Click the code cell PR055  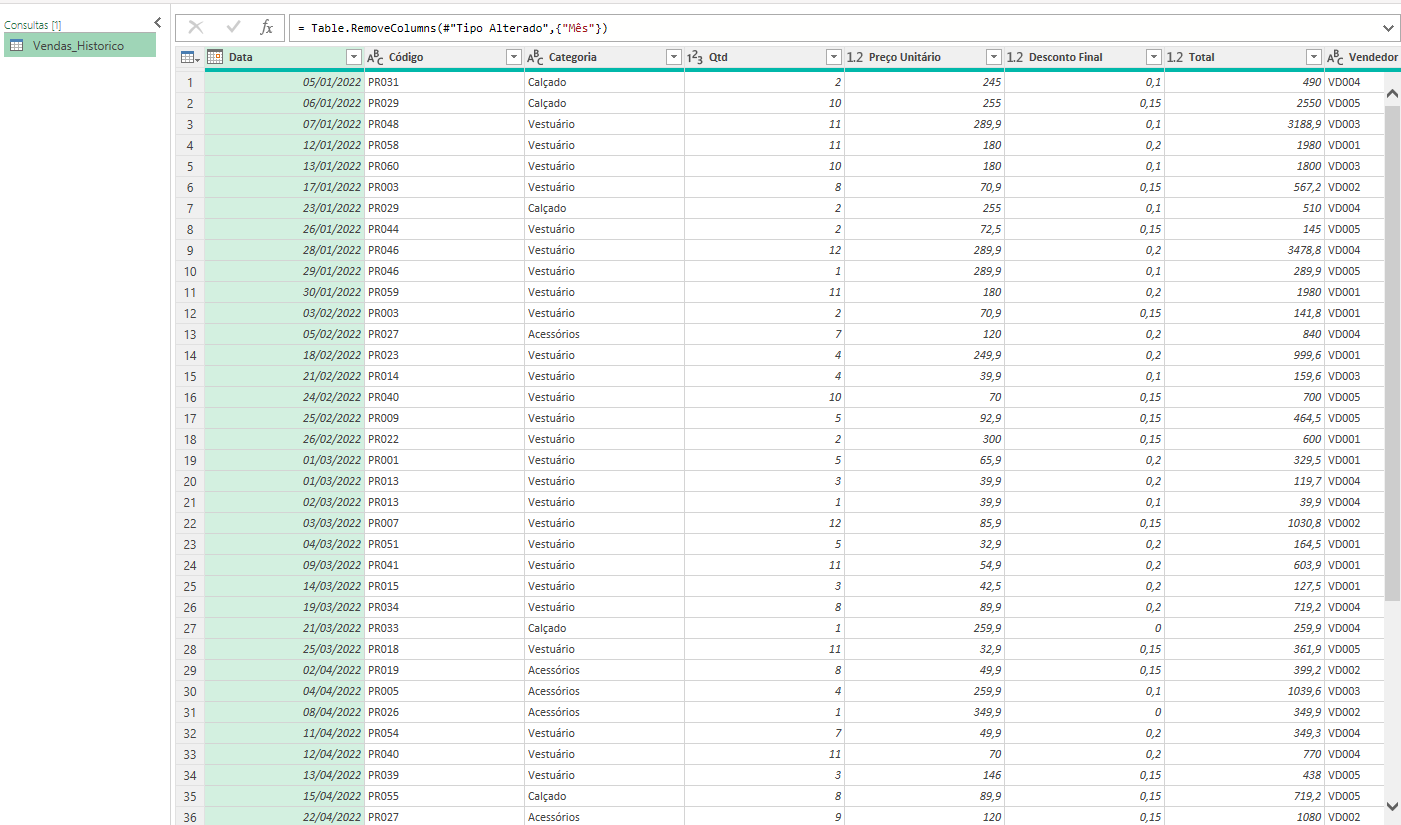coord(444,796)
